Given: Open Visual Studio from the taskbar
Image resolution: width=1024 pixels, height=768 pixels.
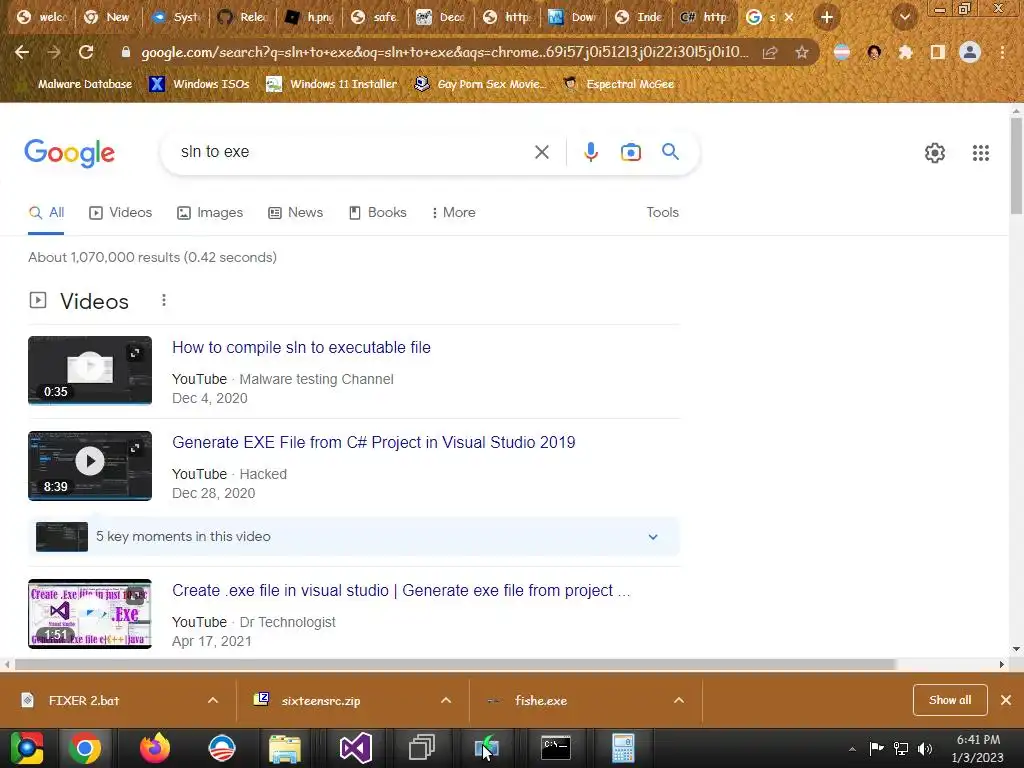Looking at the screenshot, I should click(x=355, y=748).
